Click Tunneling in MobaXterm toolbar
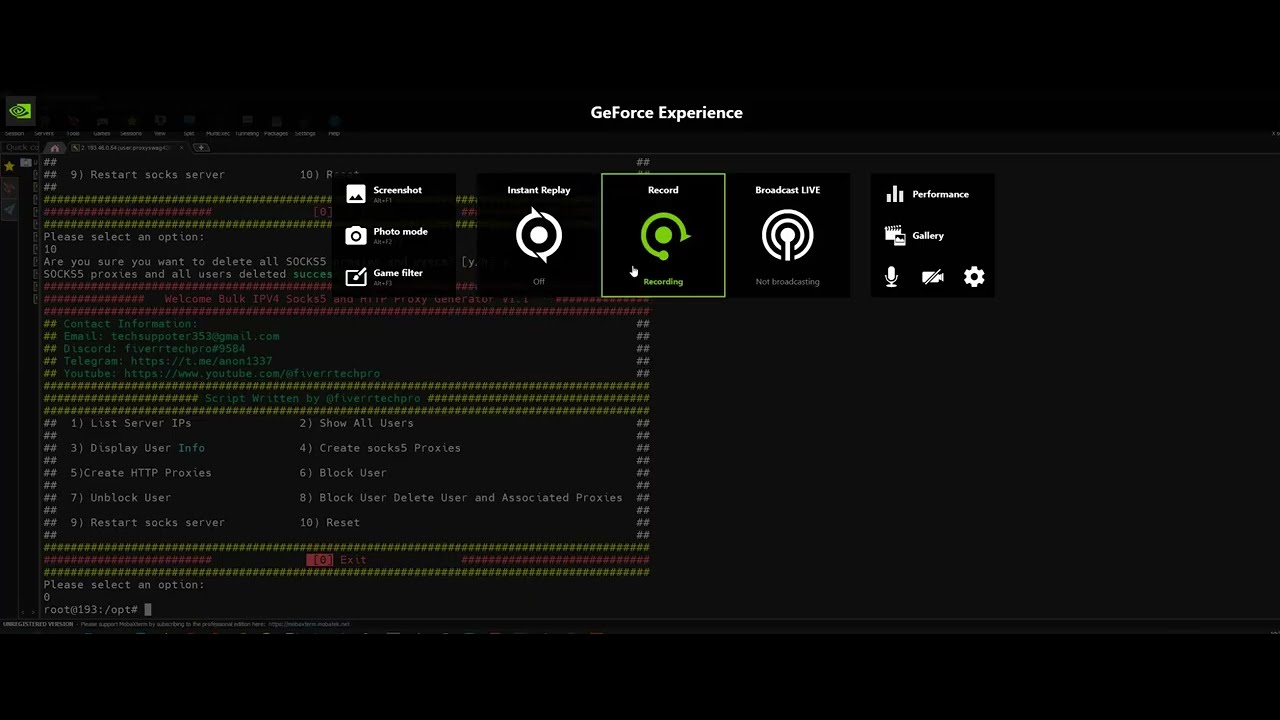The height and width of the screenshot is (720, 1280). pyautogui.click(x=247, y=129)
